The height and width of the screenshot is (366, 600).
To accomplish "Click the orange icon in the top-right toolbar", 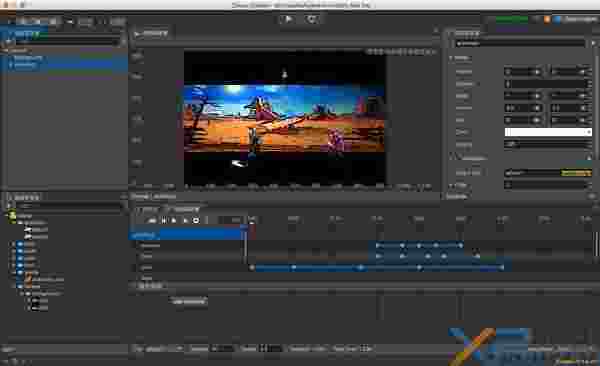I will (547, 20).
